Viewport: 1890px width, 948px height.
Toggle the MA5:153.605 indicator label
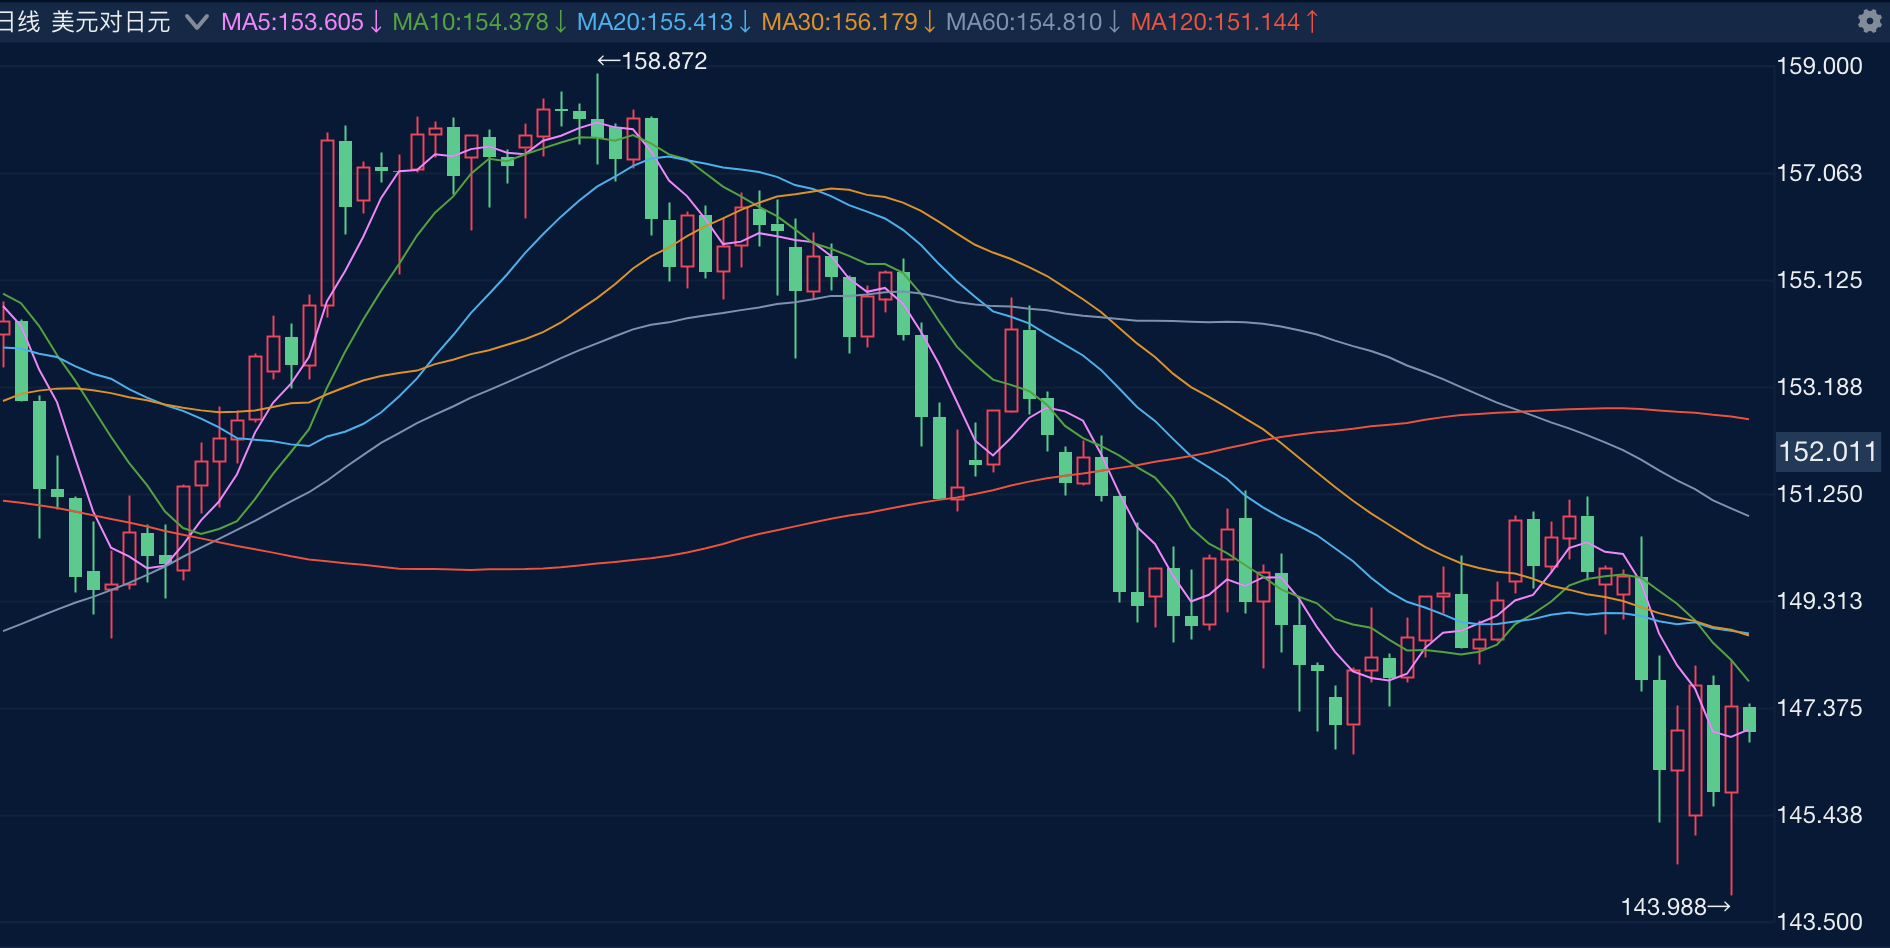click(x=292, y=22)
